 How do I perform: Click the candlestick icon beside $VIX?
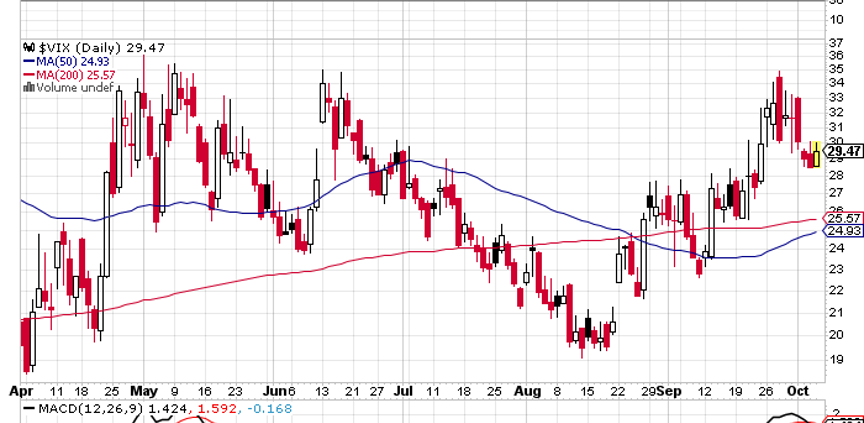tap(27, 47)
